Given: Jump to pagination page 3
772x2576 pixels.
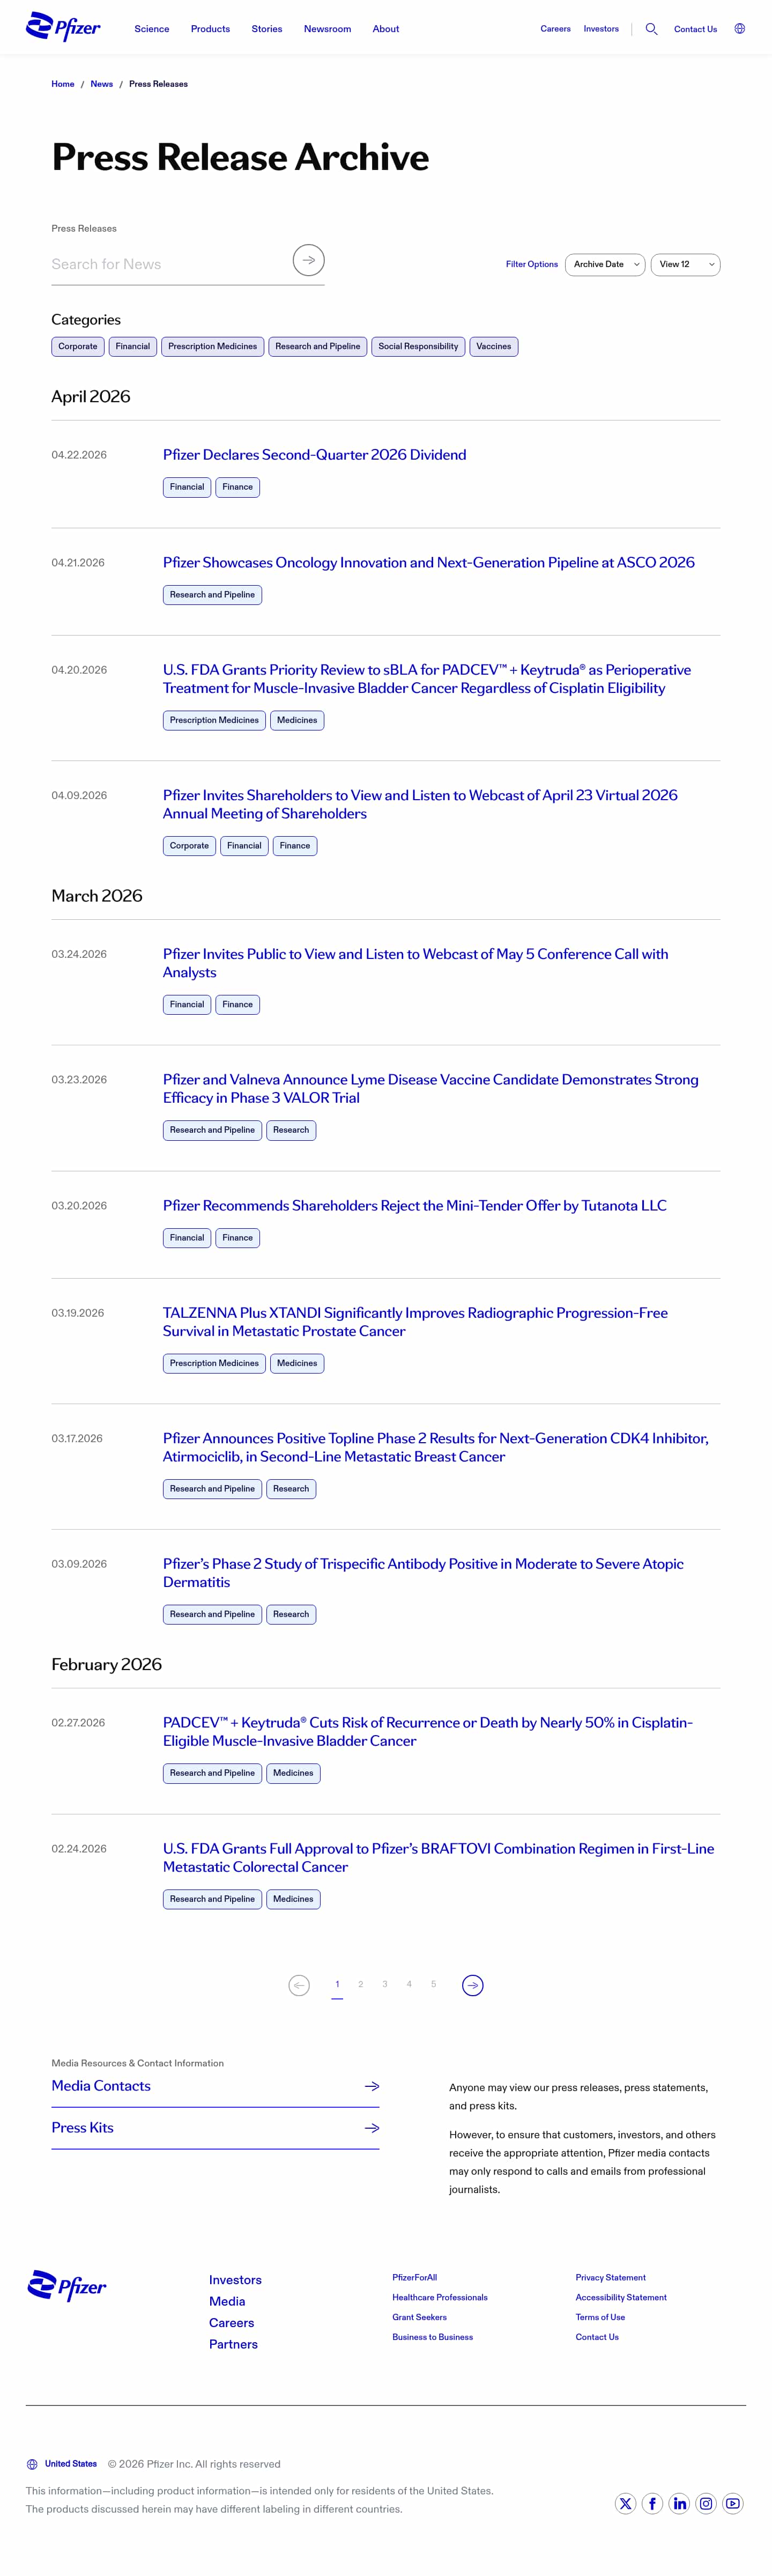Looking at the screenshot, I should coord(385,1984).
